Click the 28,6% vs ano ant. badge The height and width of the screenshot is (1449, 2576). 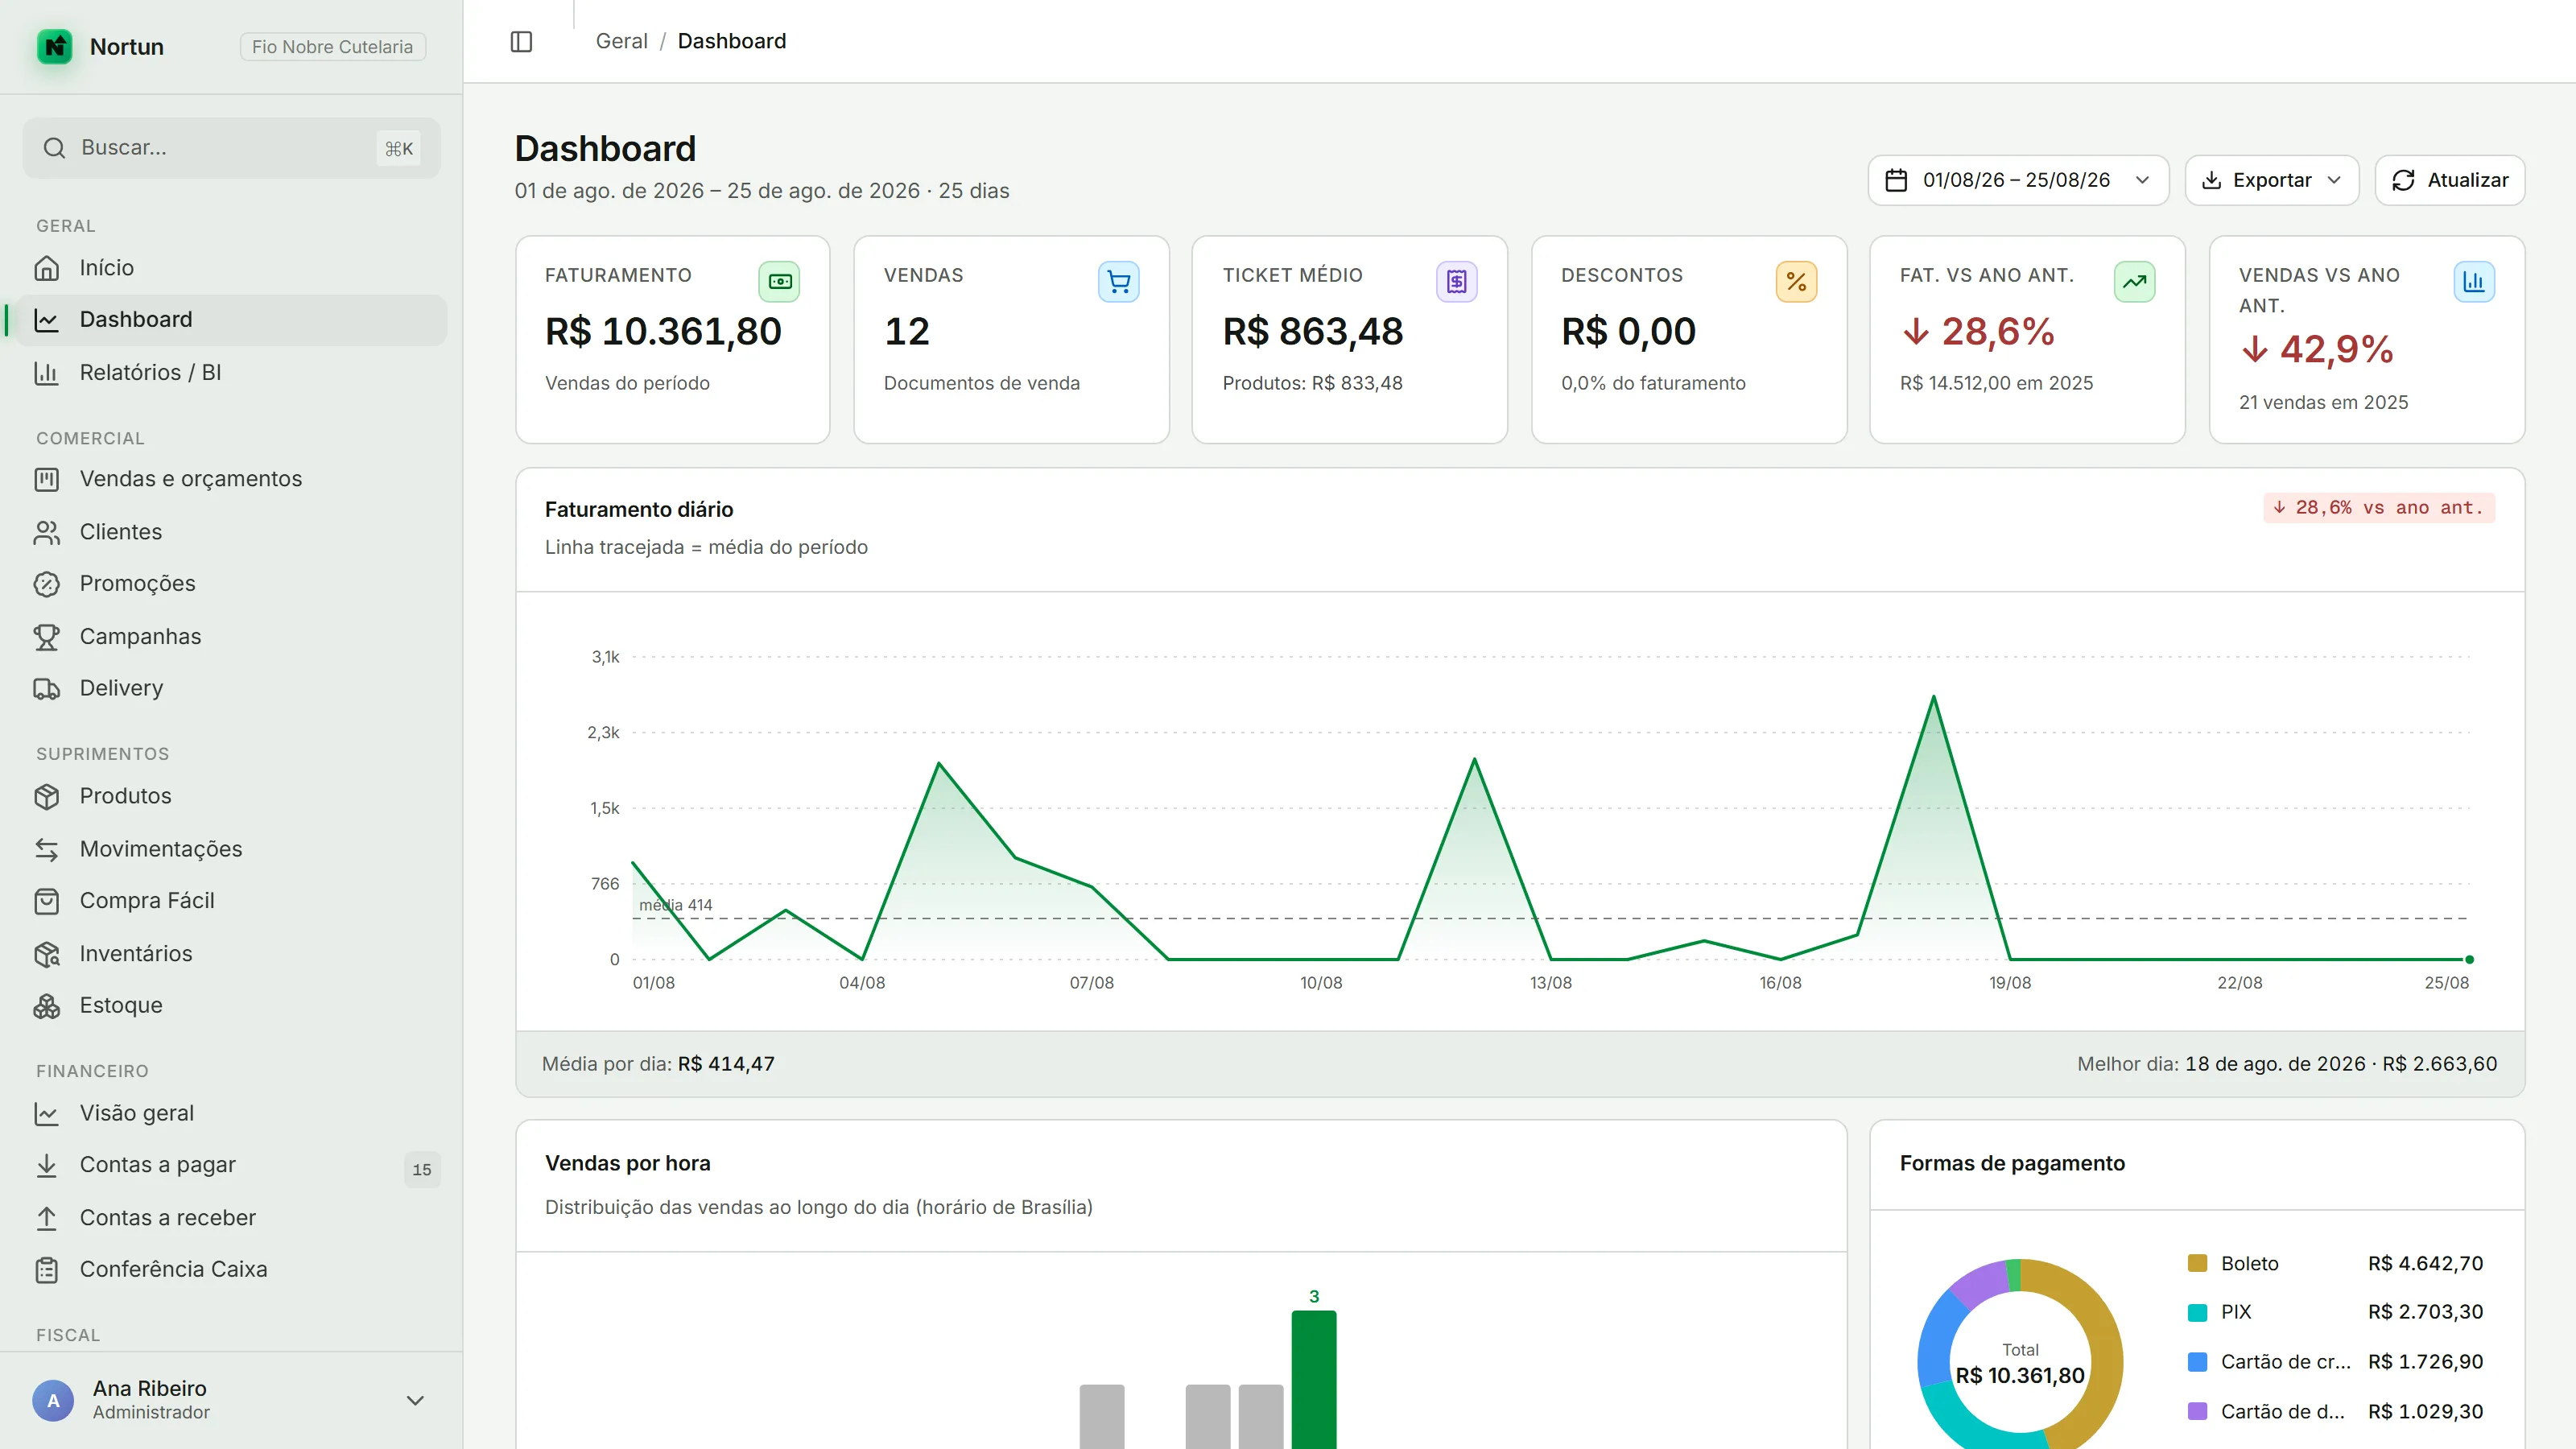pyautogui.click(x=2379, y=508)
